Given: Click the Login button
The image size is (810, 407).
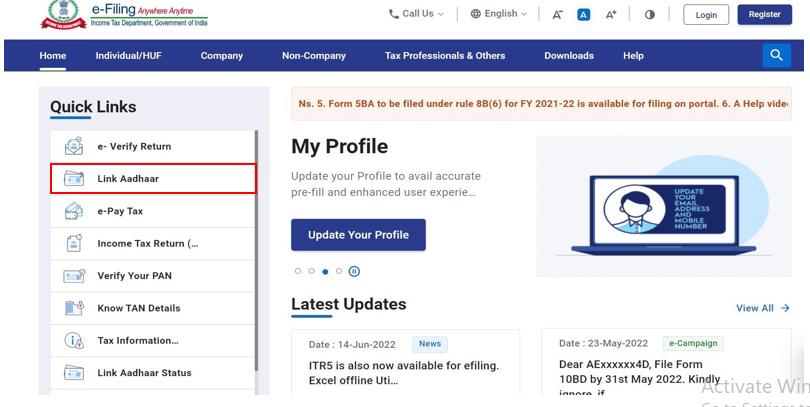Looking at the screenshot, I should pos(706,15).
